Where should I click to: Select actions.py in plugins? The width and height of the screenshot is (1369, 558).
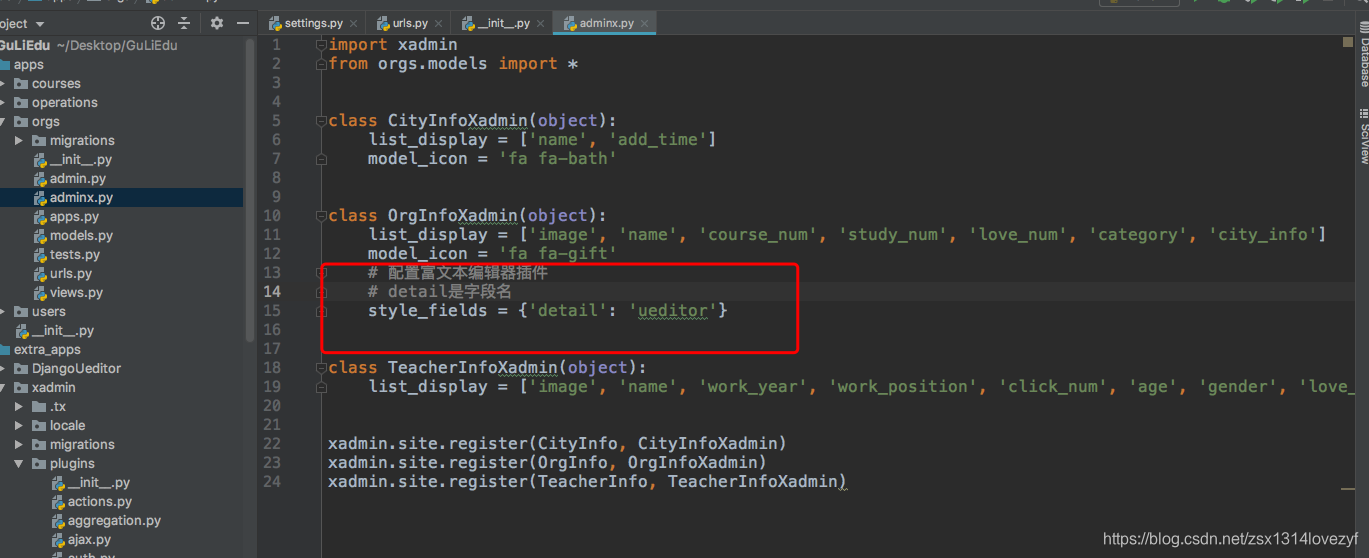click(x=100, y=502)
